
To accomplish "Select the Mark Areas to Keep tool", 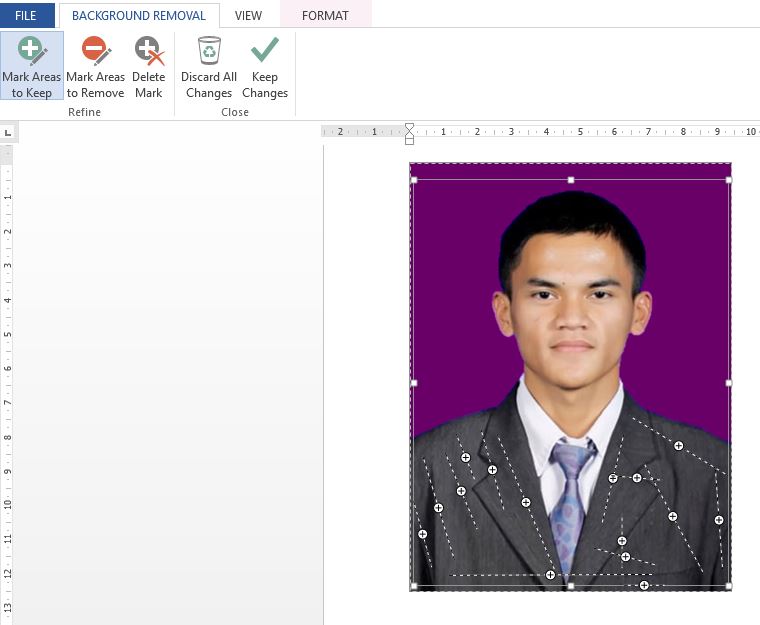I will [32, 66].
